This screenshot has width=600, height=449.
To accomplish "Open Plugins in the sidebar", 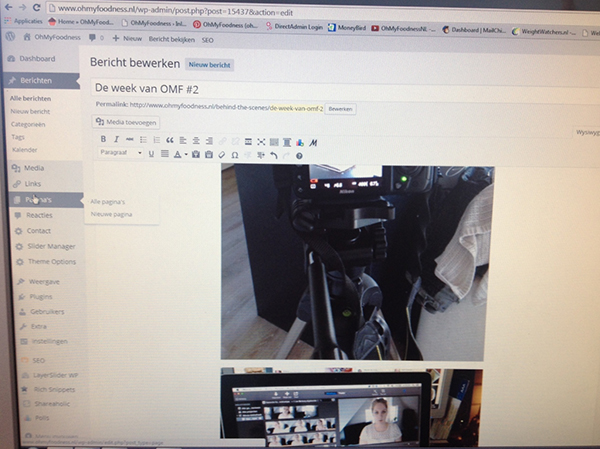I will tap(41, 297).
